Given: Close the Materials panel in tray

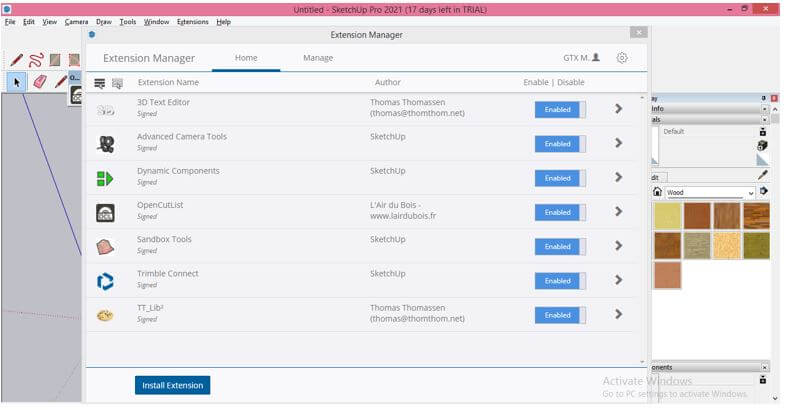Looking at the screenshot, I should pos(764,120).
